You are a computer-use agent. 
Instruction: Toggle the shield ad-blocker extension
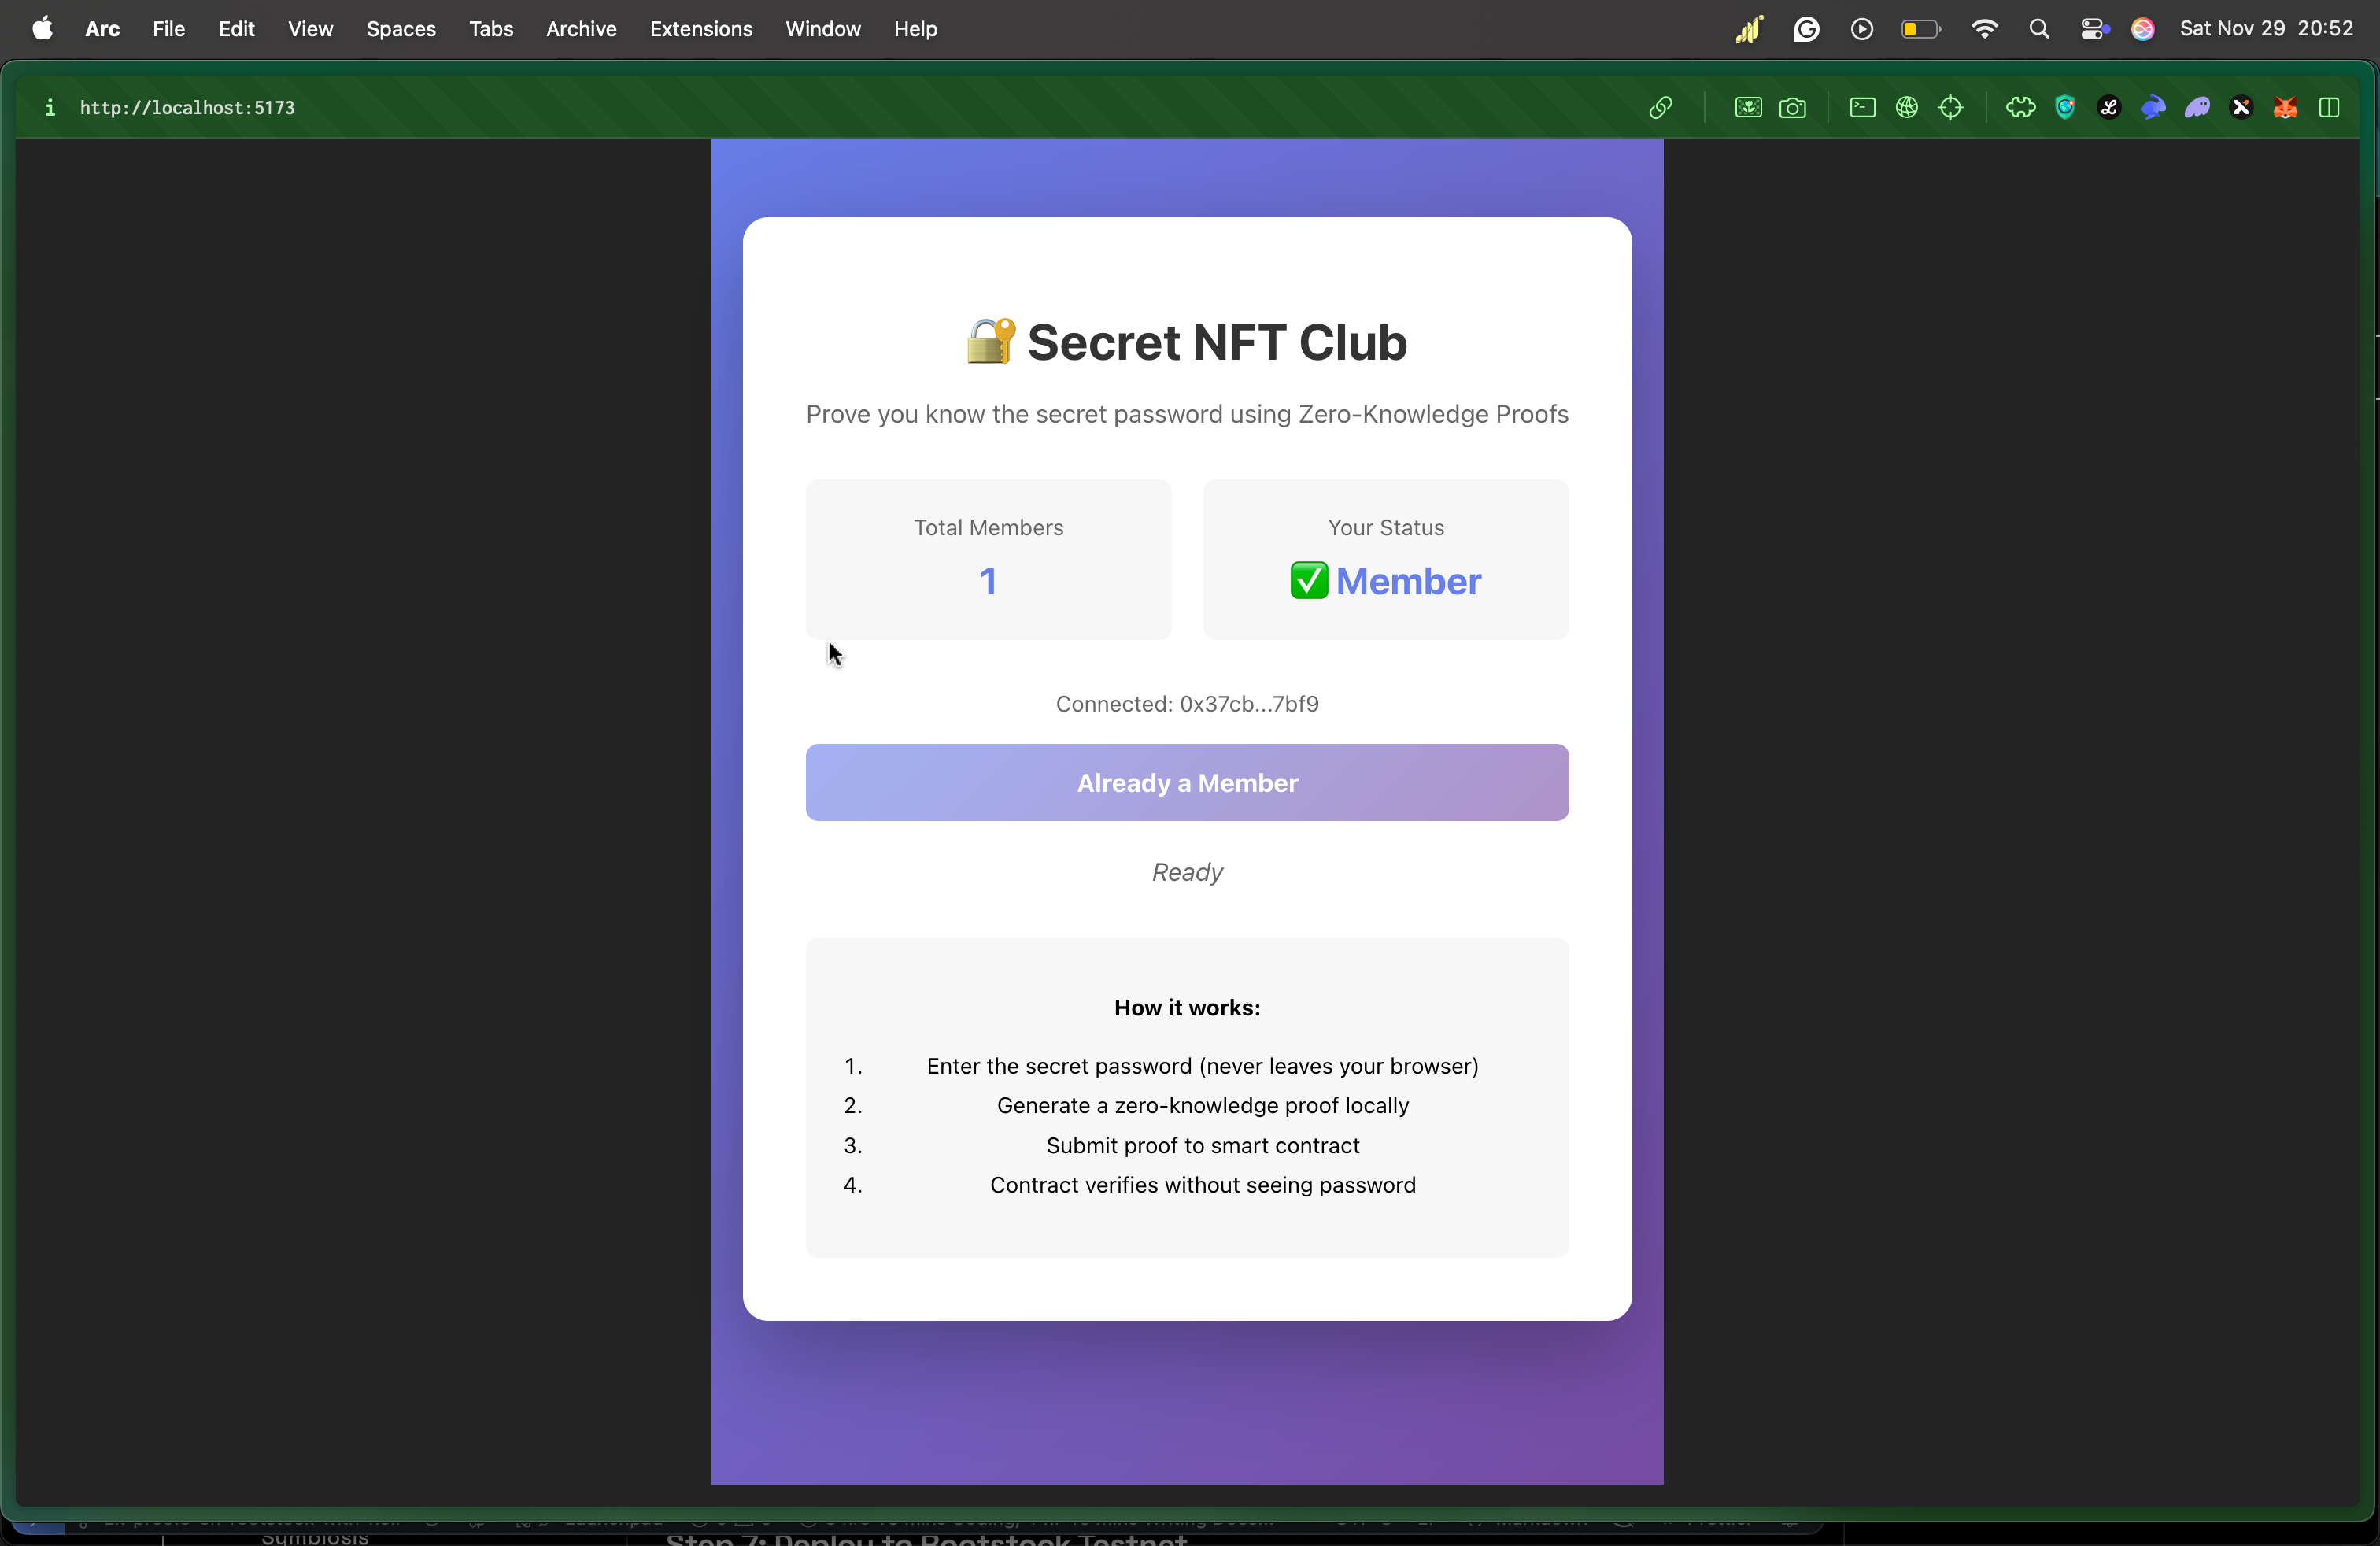click(x=2065, y=108)
